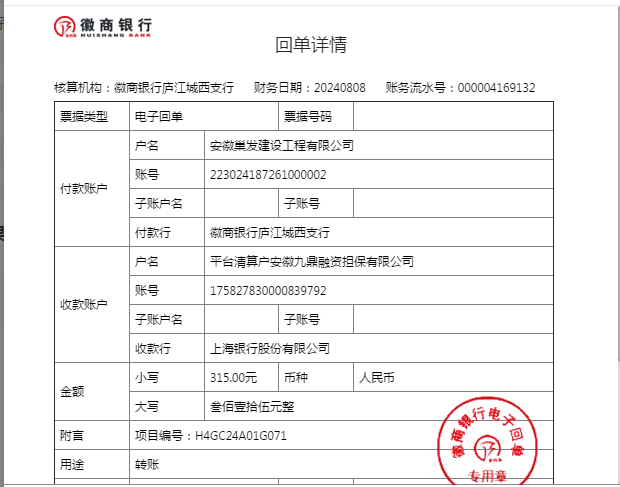Viewport: 620px width, 487px height.
Task: Click the 财务日期 20240808 text
Action: pos(310,88)
